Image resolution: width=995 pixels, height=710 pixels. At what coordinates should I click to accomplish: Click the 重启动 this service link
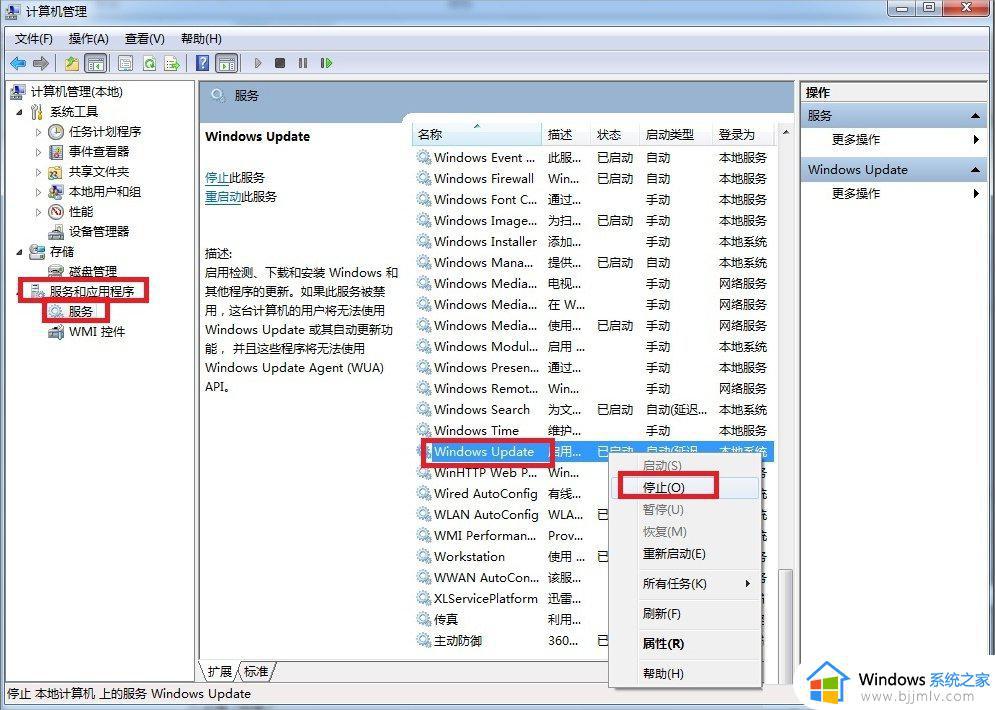pyautogui.click(x=223, y=197)
